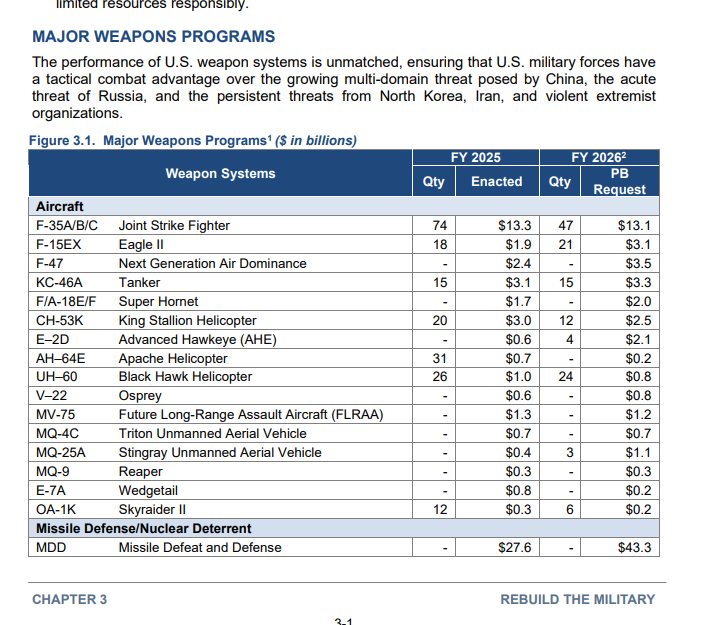Image resolution: width=703 pixels, height=625 pixels.
Task: Select the Weapon Systems column header
Action: 220,174
